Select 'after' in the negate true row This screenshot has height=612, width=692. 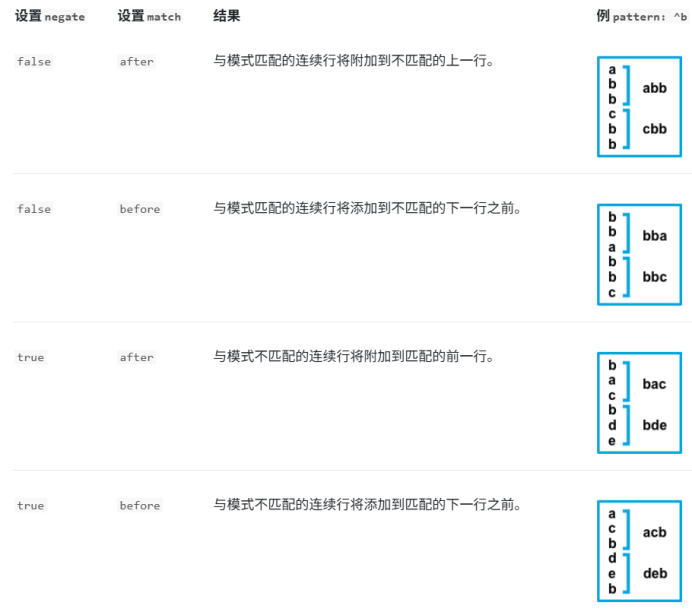click(136, 357)
